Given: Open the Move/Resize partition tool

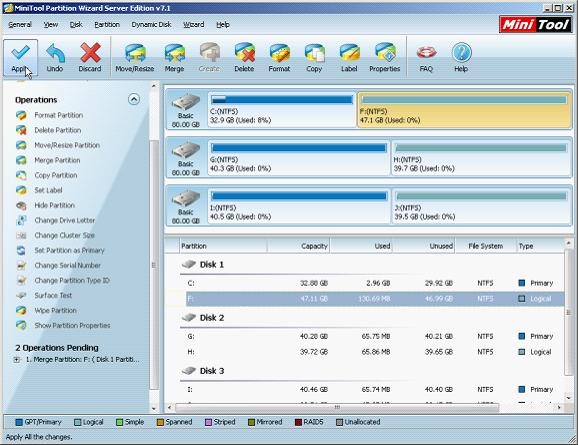Looking at the screenshot, I should tap(135, 57).
